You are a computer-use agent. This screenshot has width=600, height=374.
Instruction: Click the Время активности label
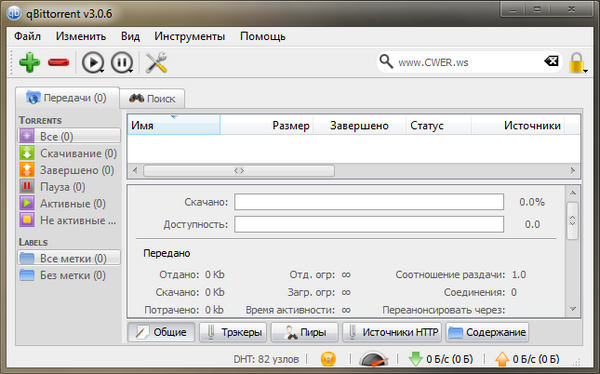[x=290, y=310]
